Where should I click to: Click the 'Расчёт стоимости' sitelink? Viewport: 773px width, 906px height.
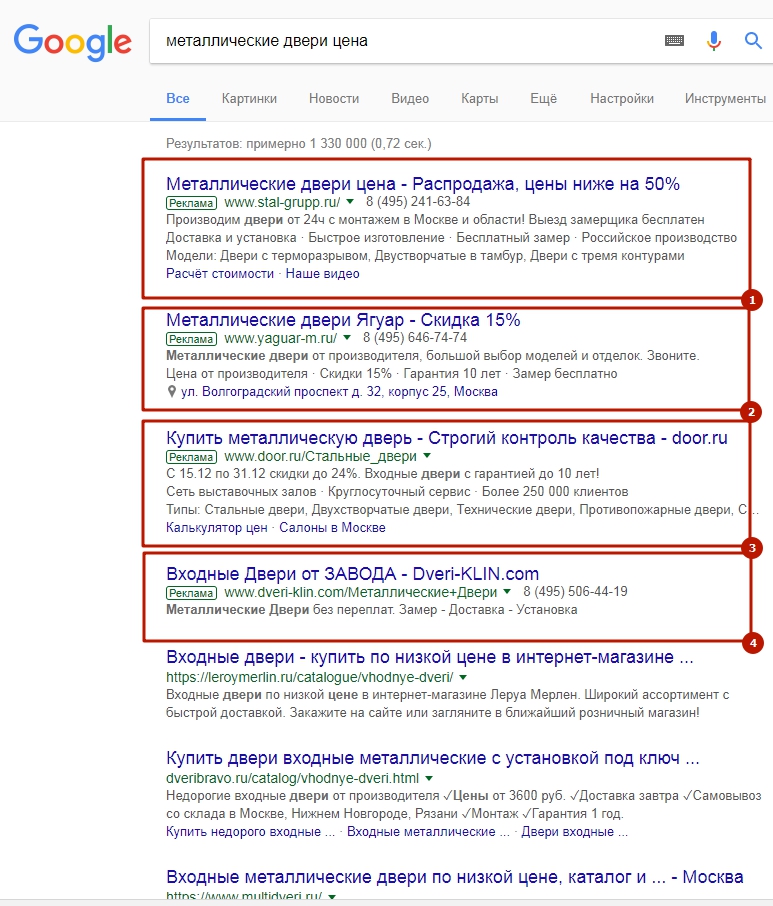coord(220,274)
